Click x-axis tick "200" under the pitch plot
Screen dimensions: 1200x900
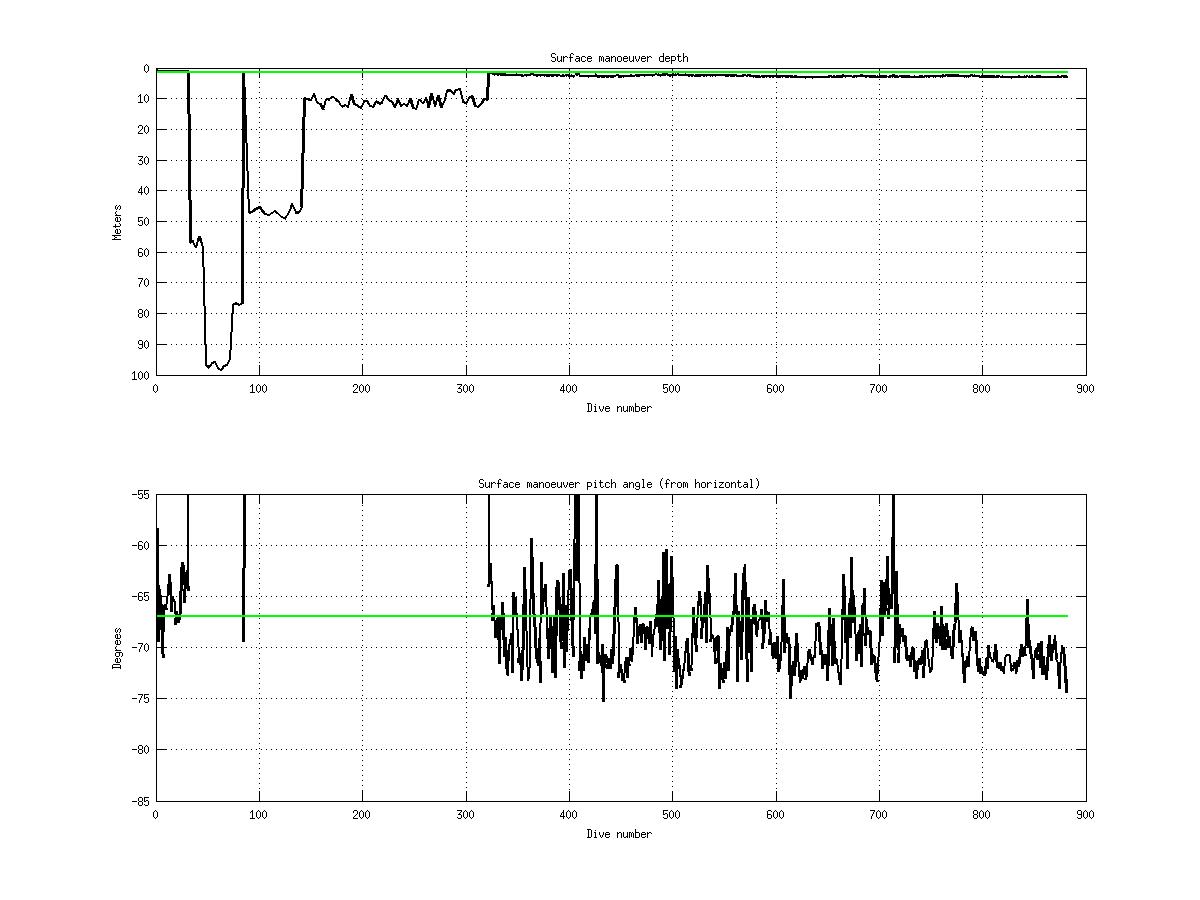tap(362, 814)
